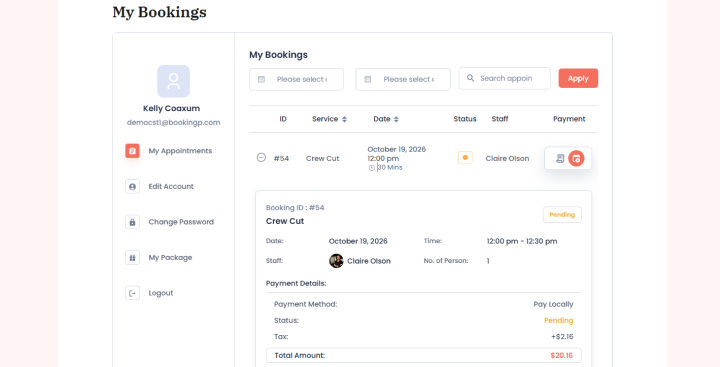Click the democst1@bookingp.com email text
Image resolution: width=720 pixels, height=367 pixels.
[174, 123]
